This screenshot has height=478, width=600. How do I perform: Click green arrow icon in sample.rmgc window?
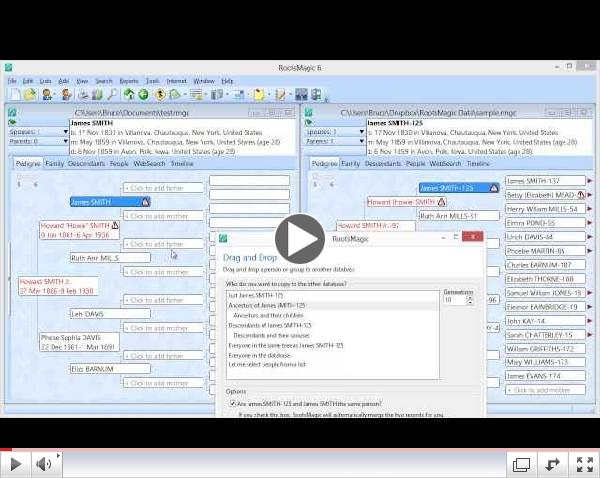tap(308, 122)
